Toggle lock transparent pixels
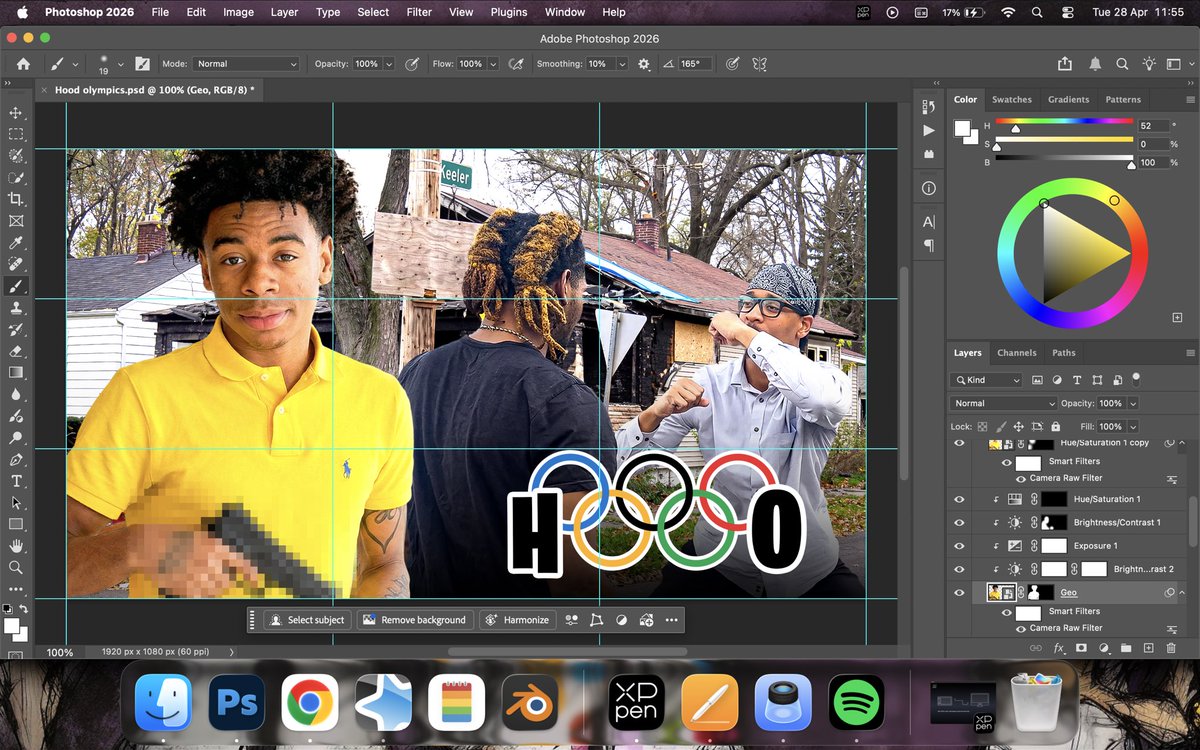Viewport: 1200px width, 750px height. tap(983, 427)
